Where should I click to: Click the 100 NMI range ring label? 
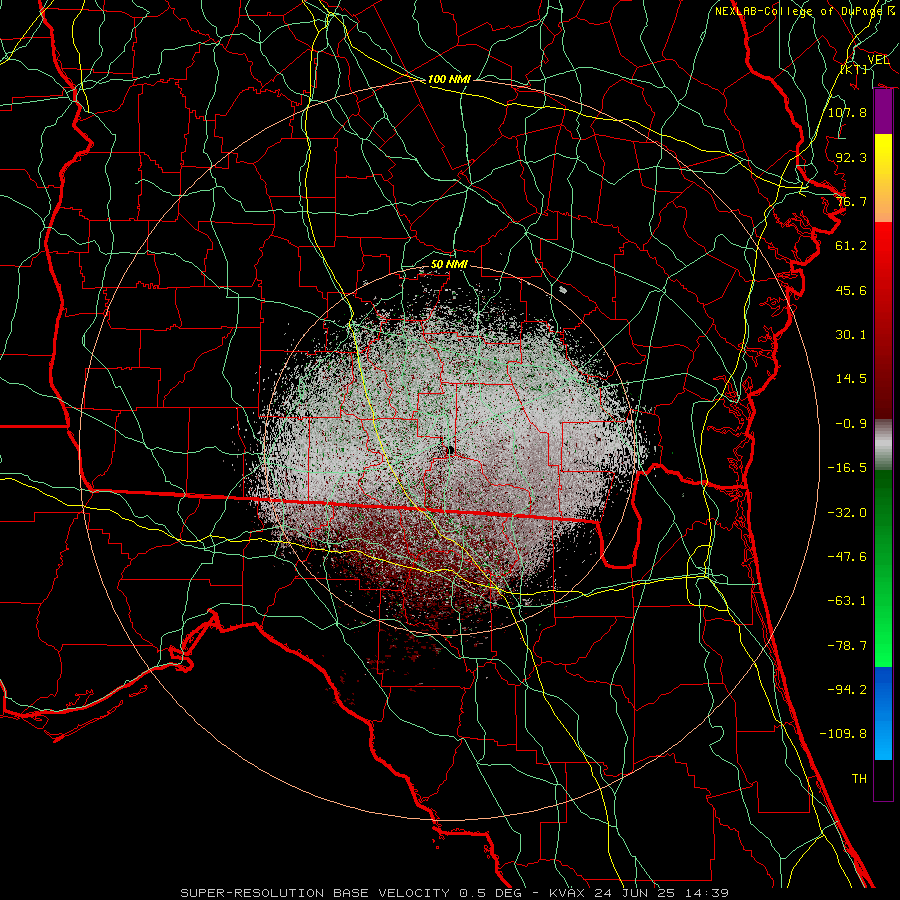pyautogui.click(x=449, y=79)
